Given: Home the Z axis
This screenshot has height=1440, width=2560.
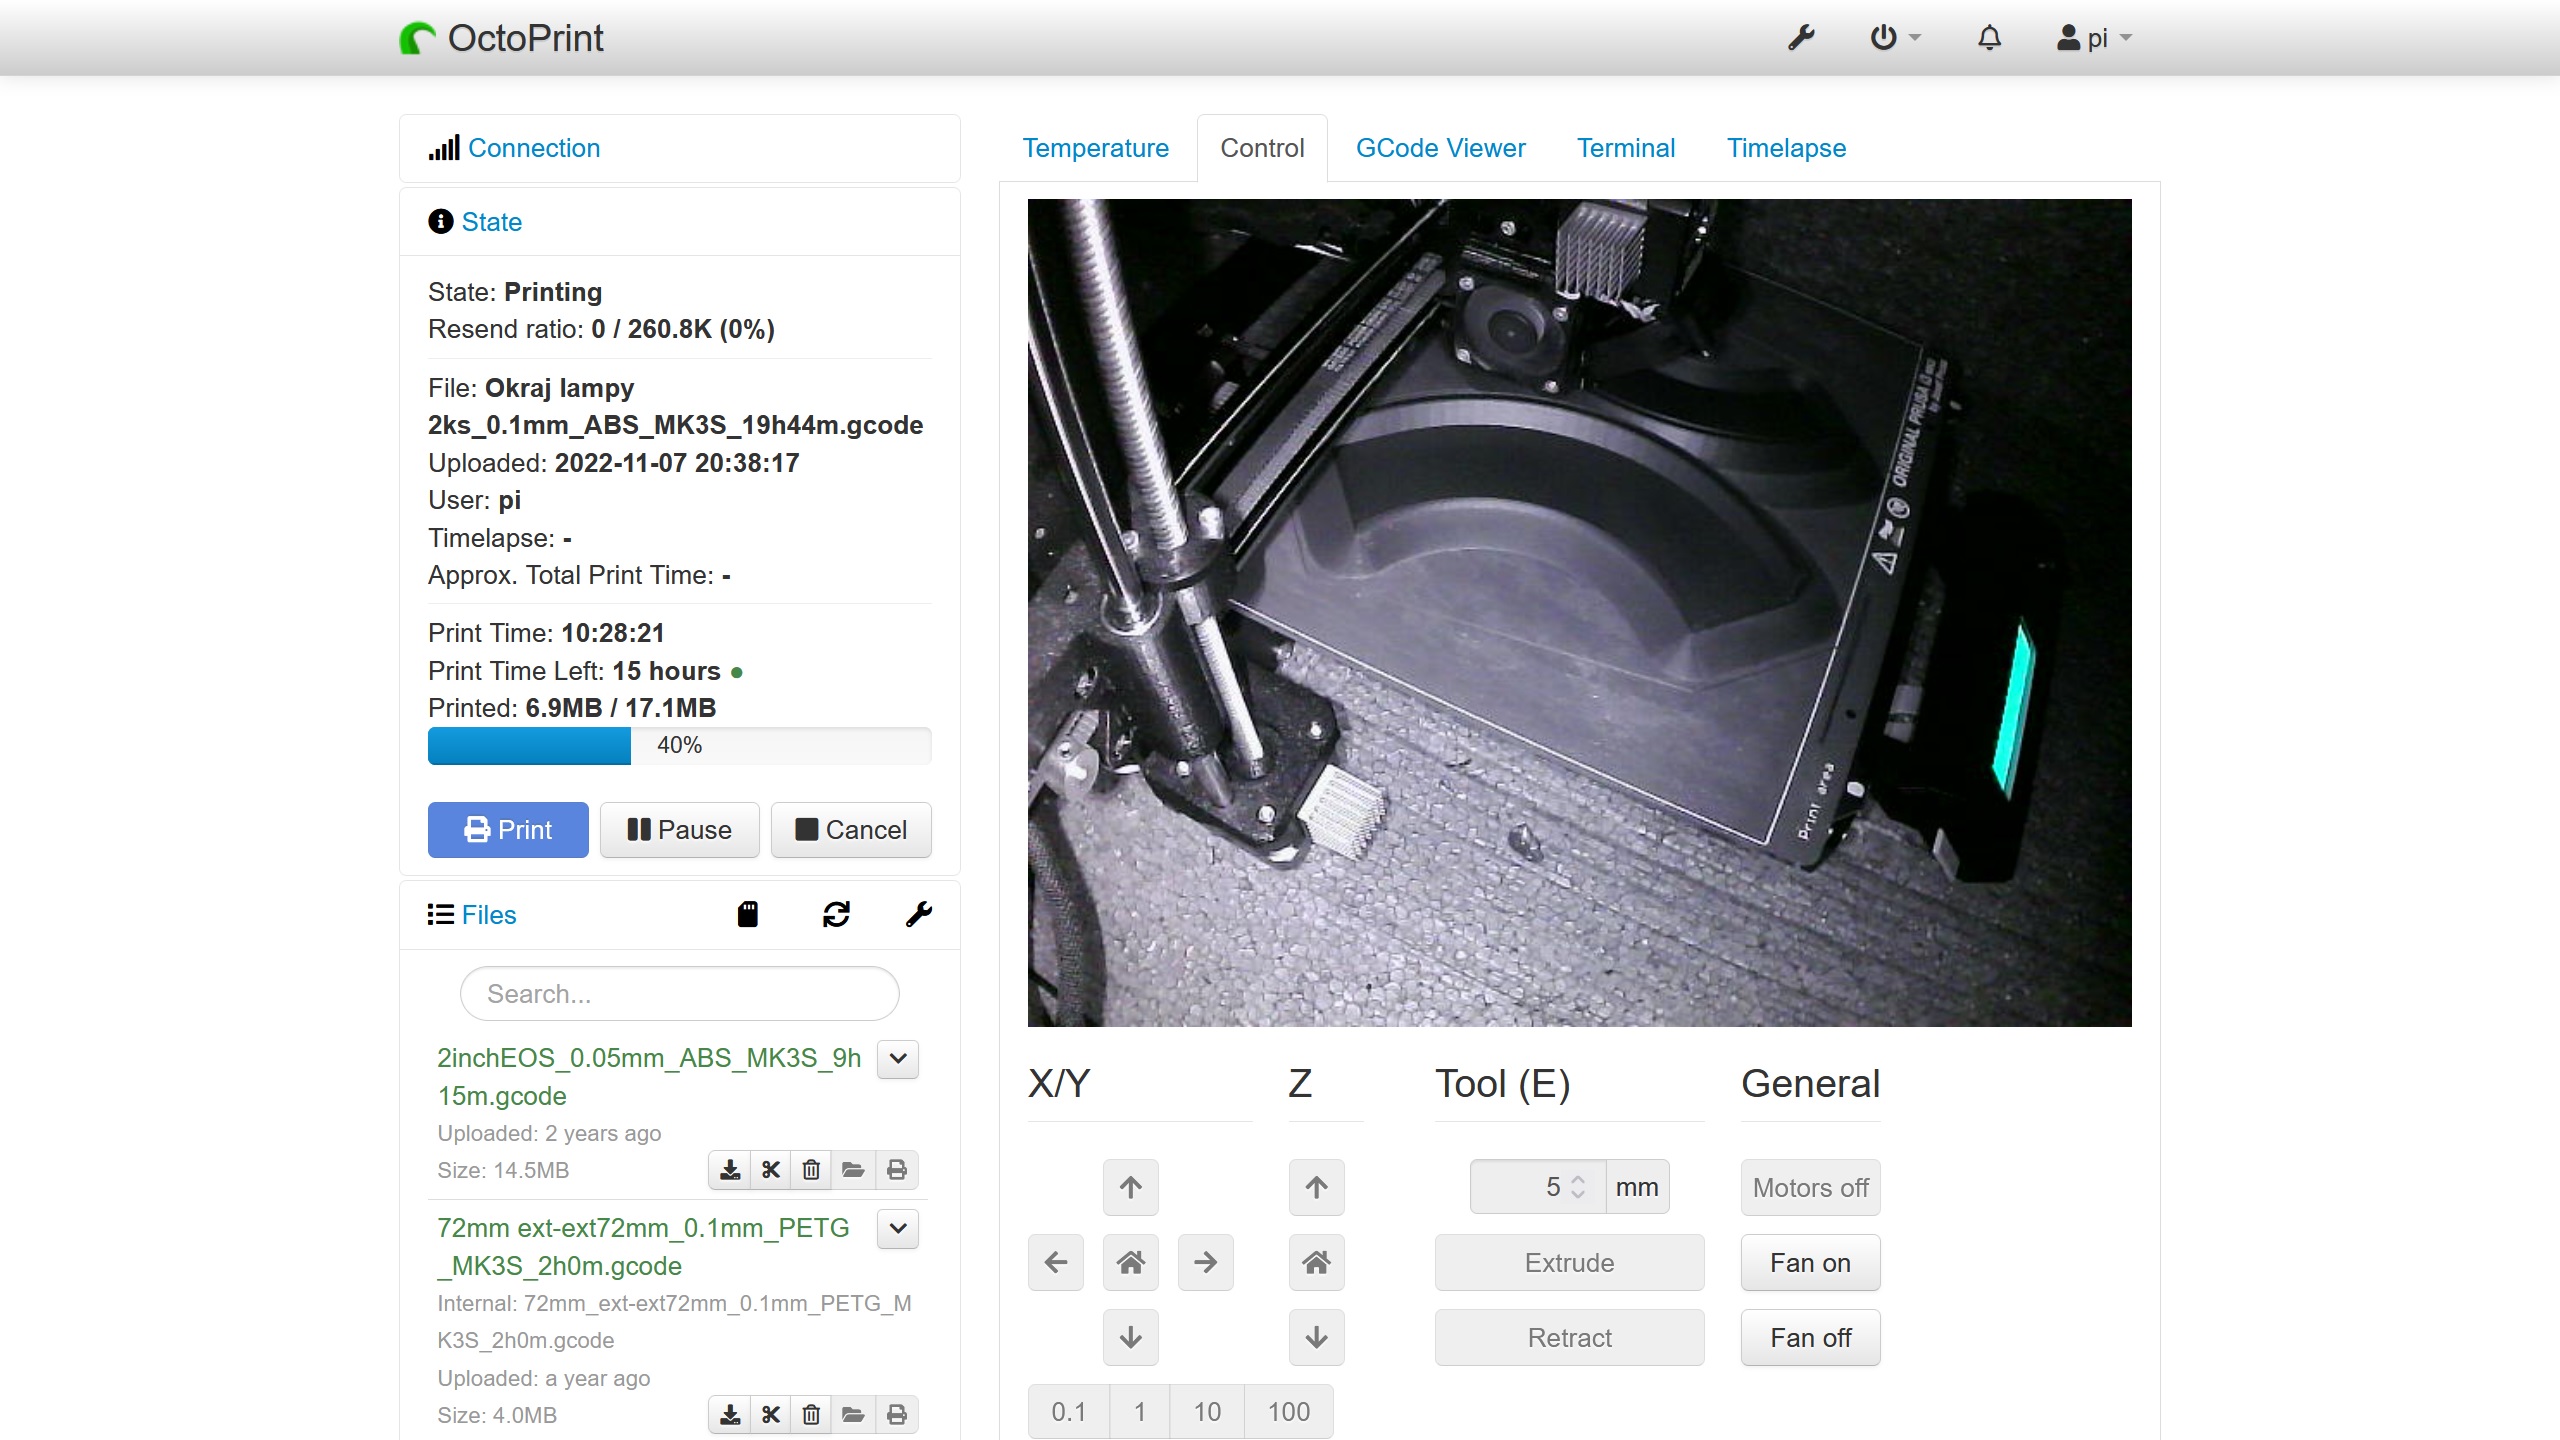Looking at the screenshot, I should [x=1316, y=1262].
